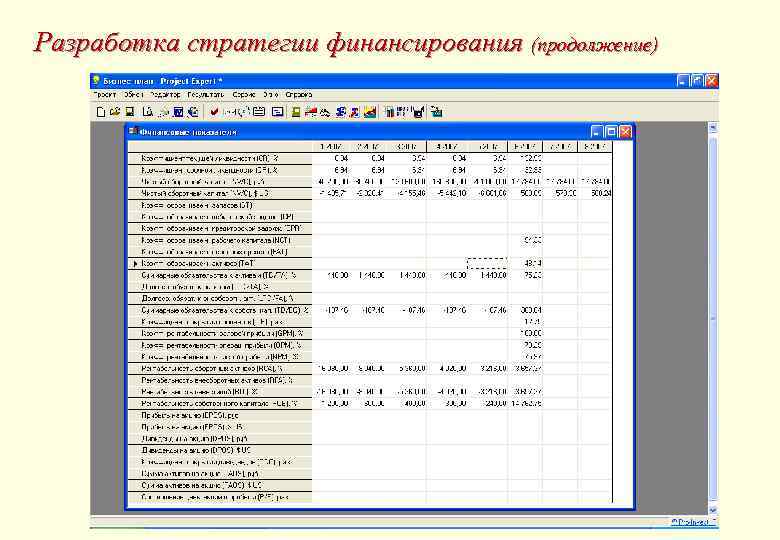The image size is (780, 540).
Task: Click the red bar toolbar icon
Action: click(311, 112)
